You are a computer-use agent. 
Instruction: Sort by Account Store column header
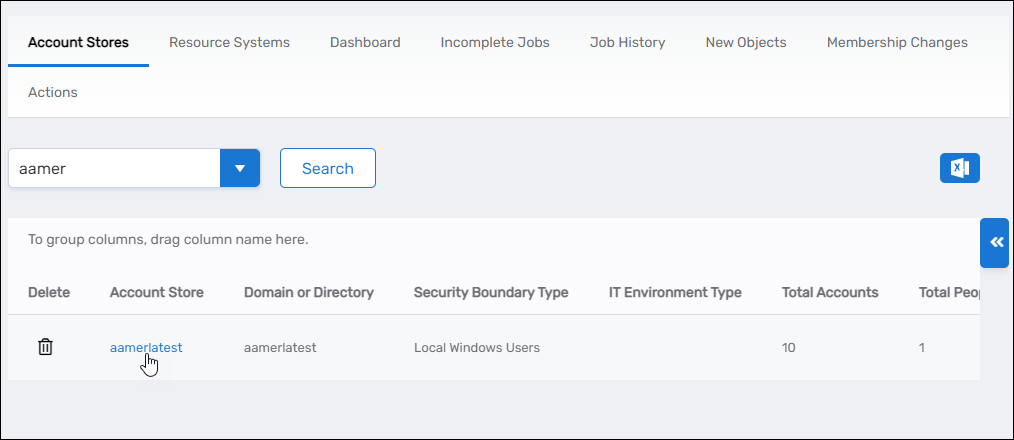point(157,292)
